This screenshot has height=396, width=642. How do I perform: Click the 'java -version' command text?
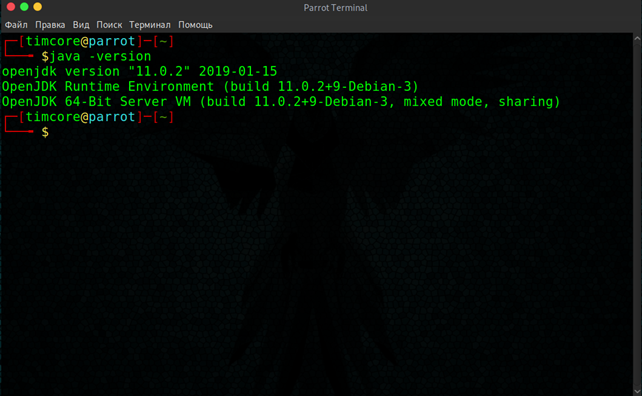pyautogui.click(x=100, y=56)
